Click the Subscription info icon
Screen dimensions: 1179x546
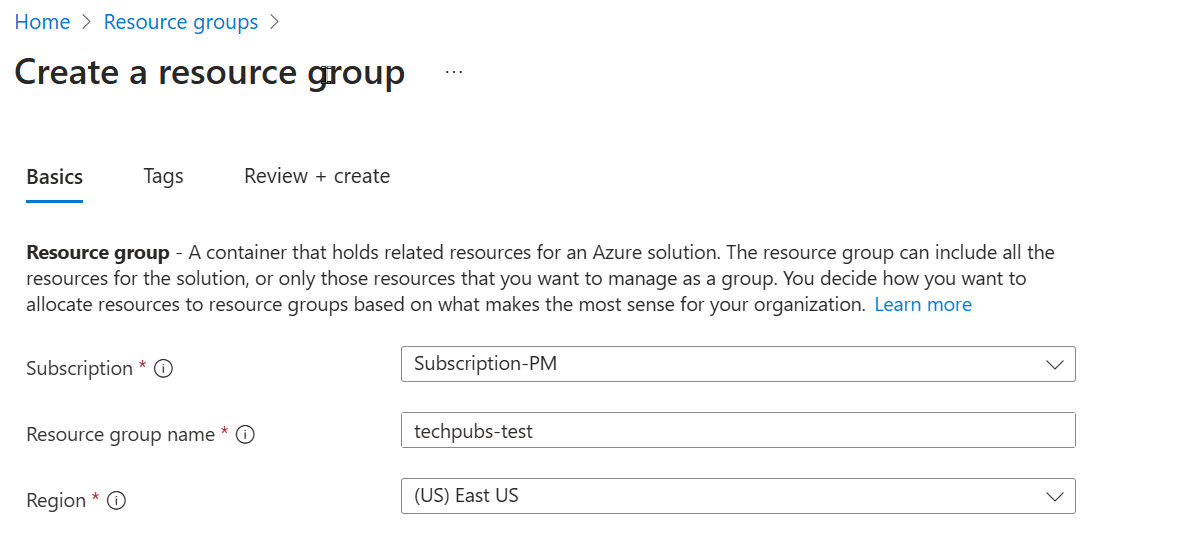point(165,368)
